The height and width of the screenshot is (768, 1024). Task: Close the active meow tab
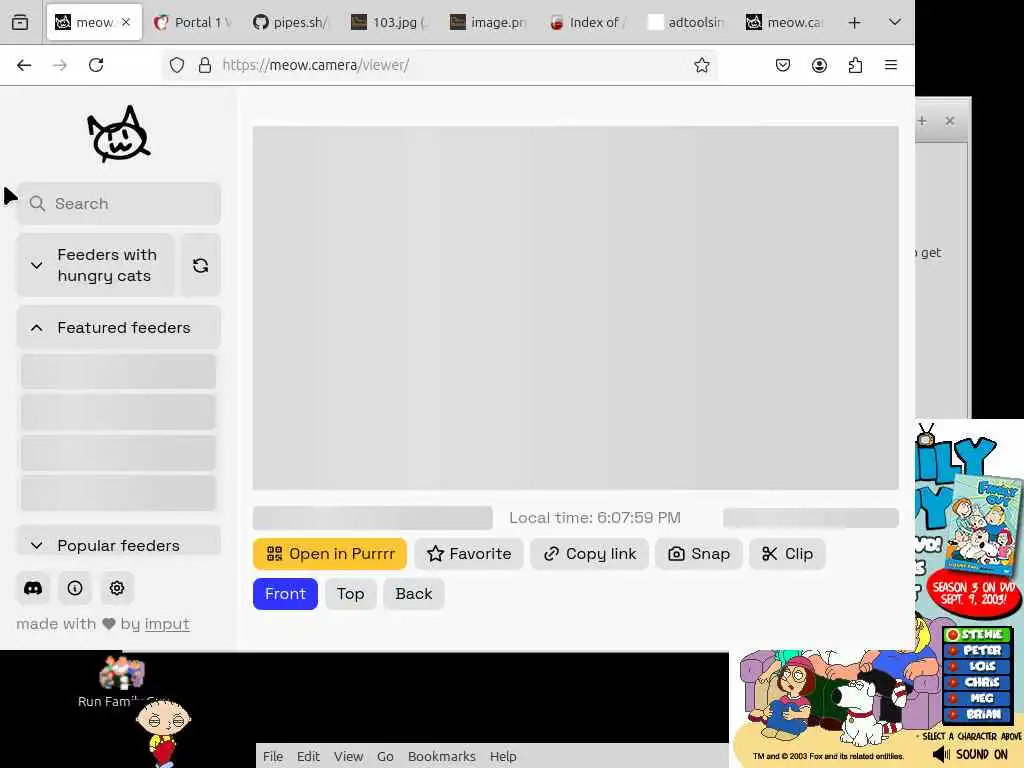click(126, 22)
